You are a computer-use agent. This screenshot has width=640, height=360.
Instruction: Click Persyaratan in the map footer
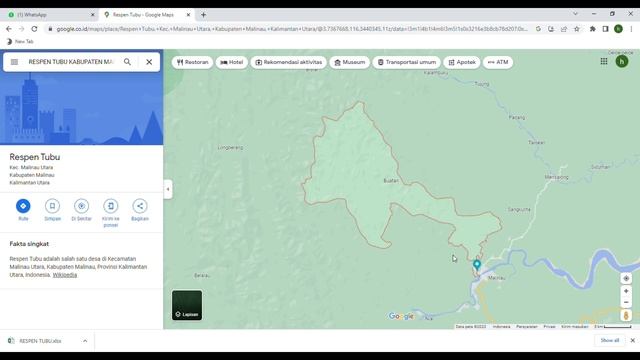pyautogui.click(x=527, y=327)
